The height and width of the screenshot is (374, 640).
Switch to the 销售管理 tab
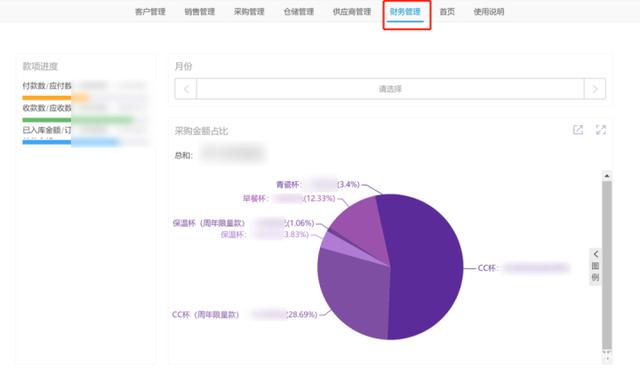(x=200, y=12)
